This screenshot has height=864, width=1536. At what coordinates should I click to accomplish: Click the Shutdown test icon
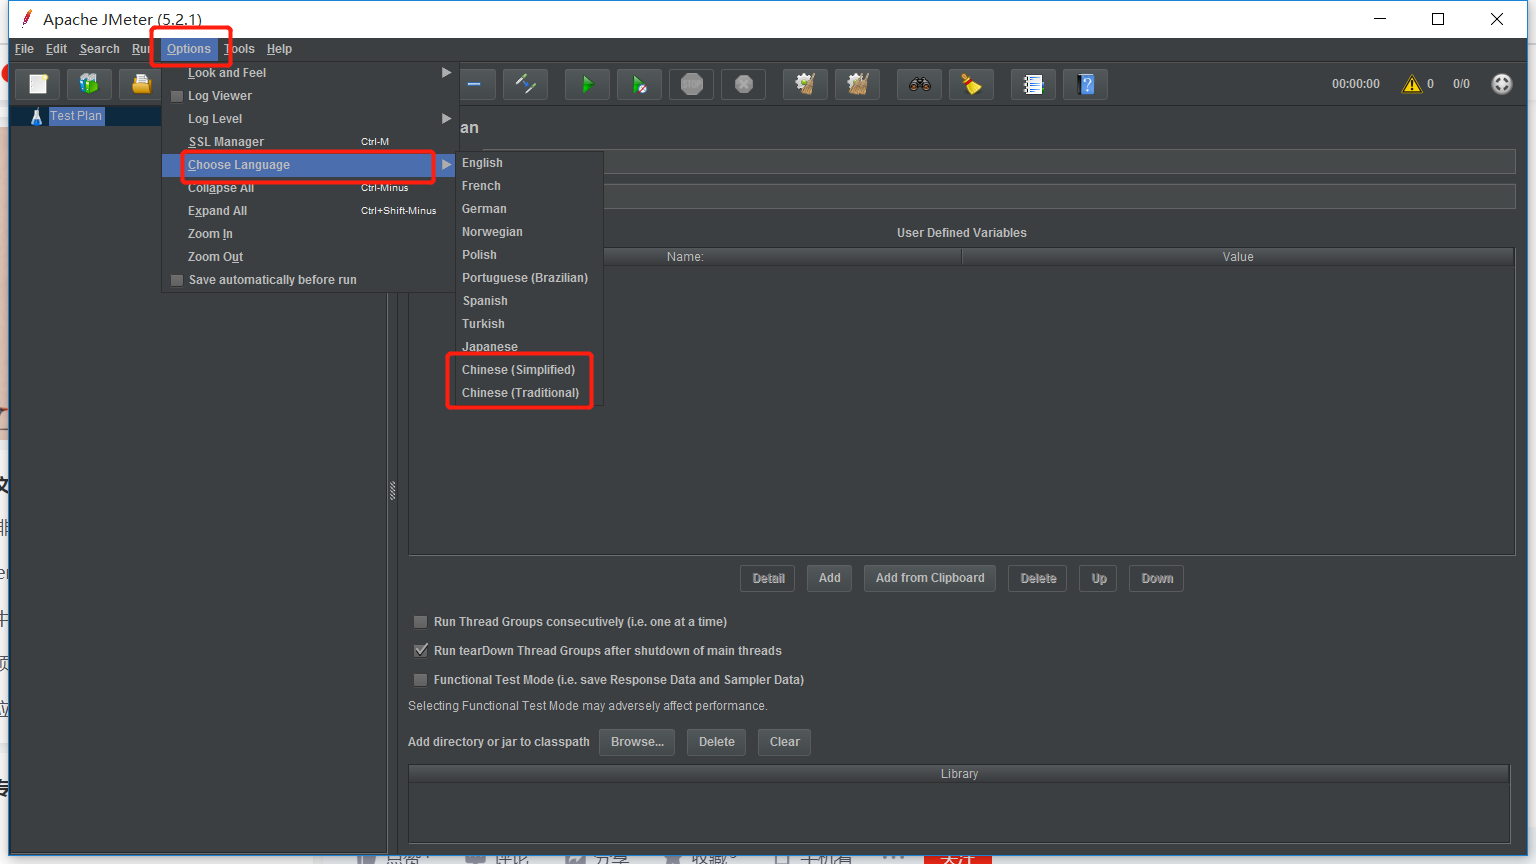tap(743, 84)
